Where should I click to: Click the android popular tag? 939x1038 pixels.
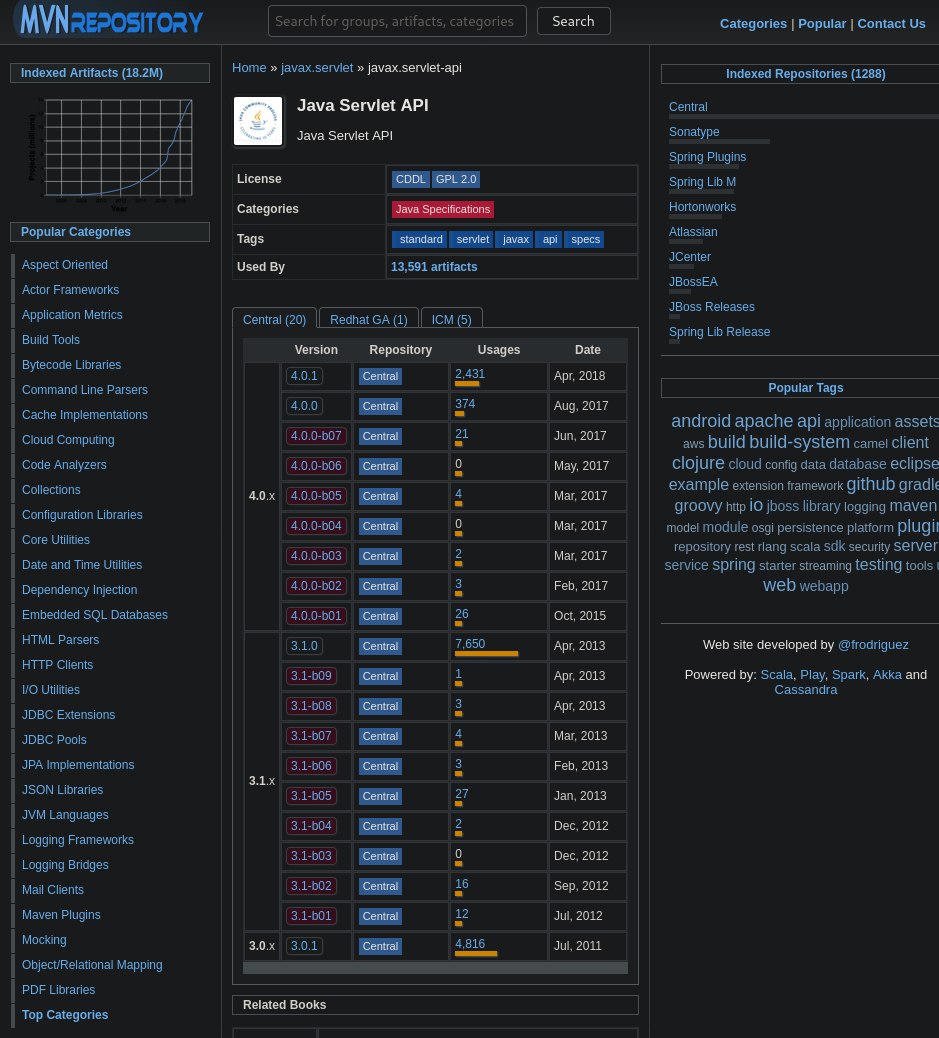coord(701,421)
